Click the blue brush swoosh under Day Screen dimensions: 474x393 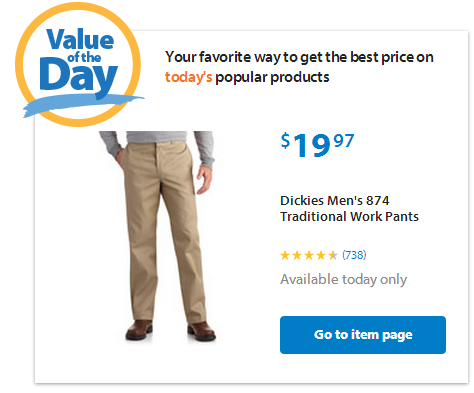click(83, 105)
